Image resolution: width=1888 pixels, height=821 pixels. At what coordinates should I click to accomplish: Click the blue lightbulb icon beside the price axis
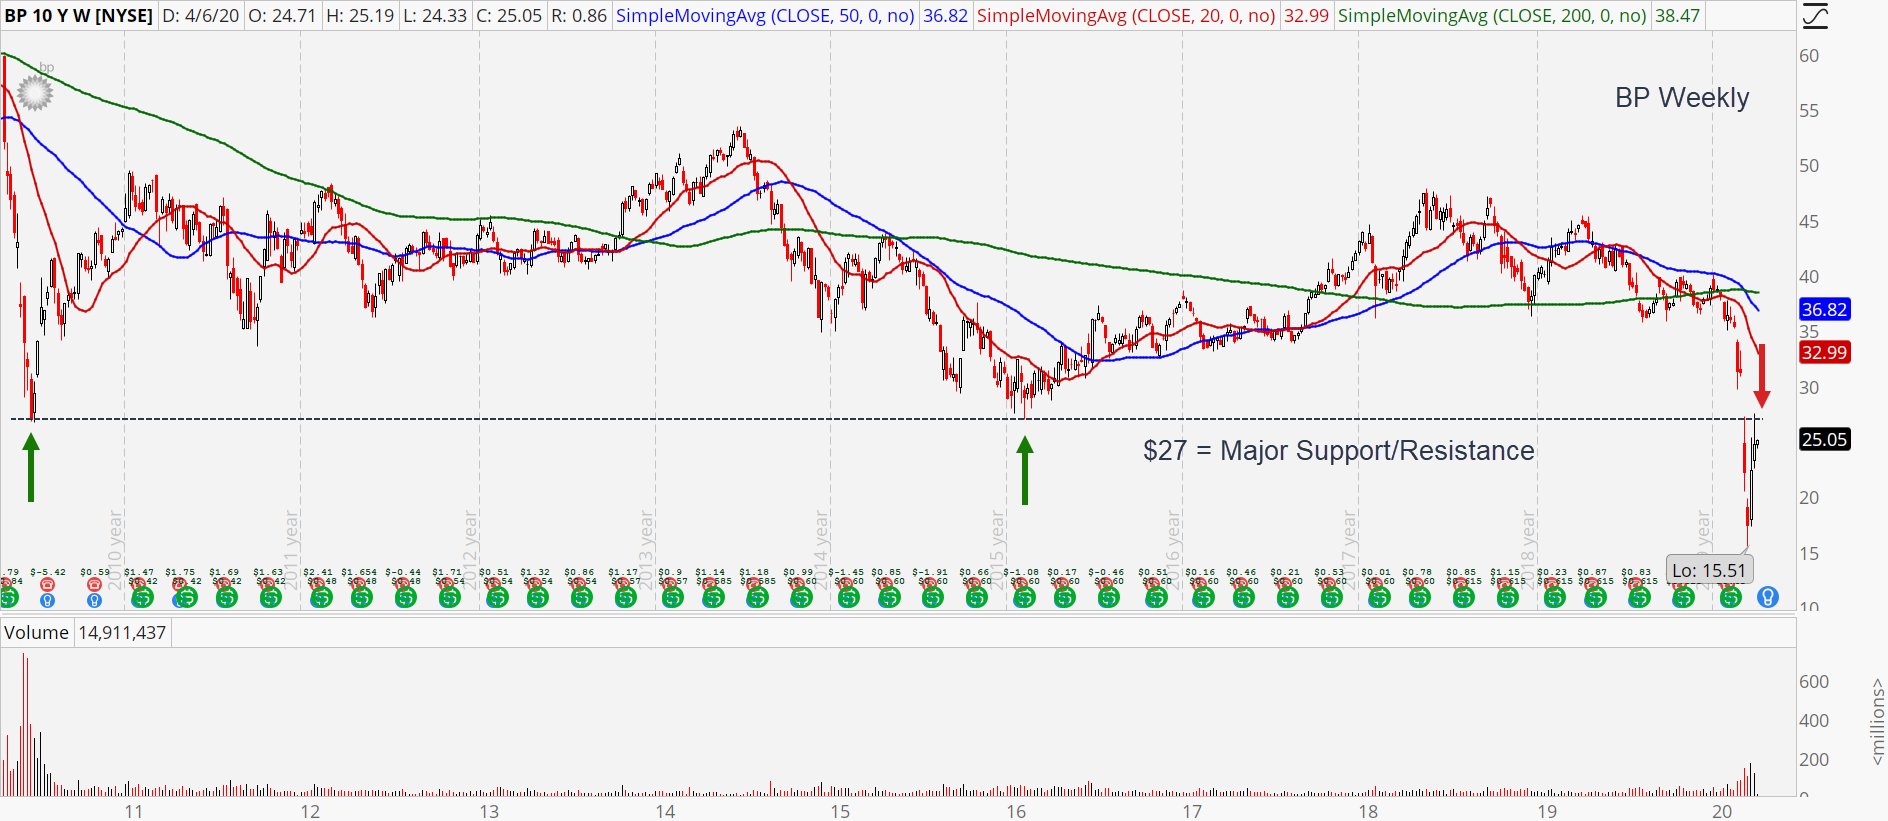click(1768, 598)
